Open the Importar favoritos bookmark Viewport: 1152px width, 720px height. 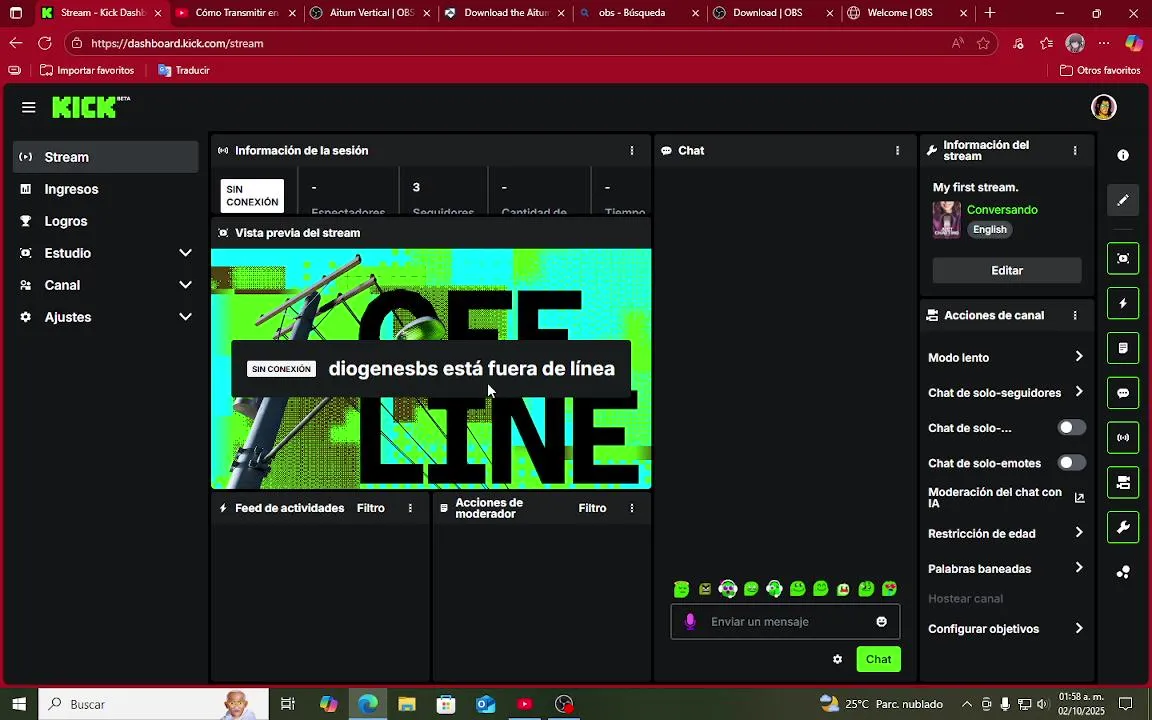(87, 71)
